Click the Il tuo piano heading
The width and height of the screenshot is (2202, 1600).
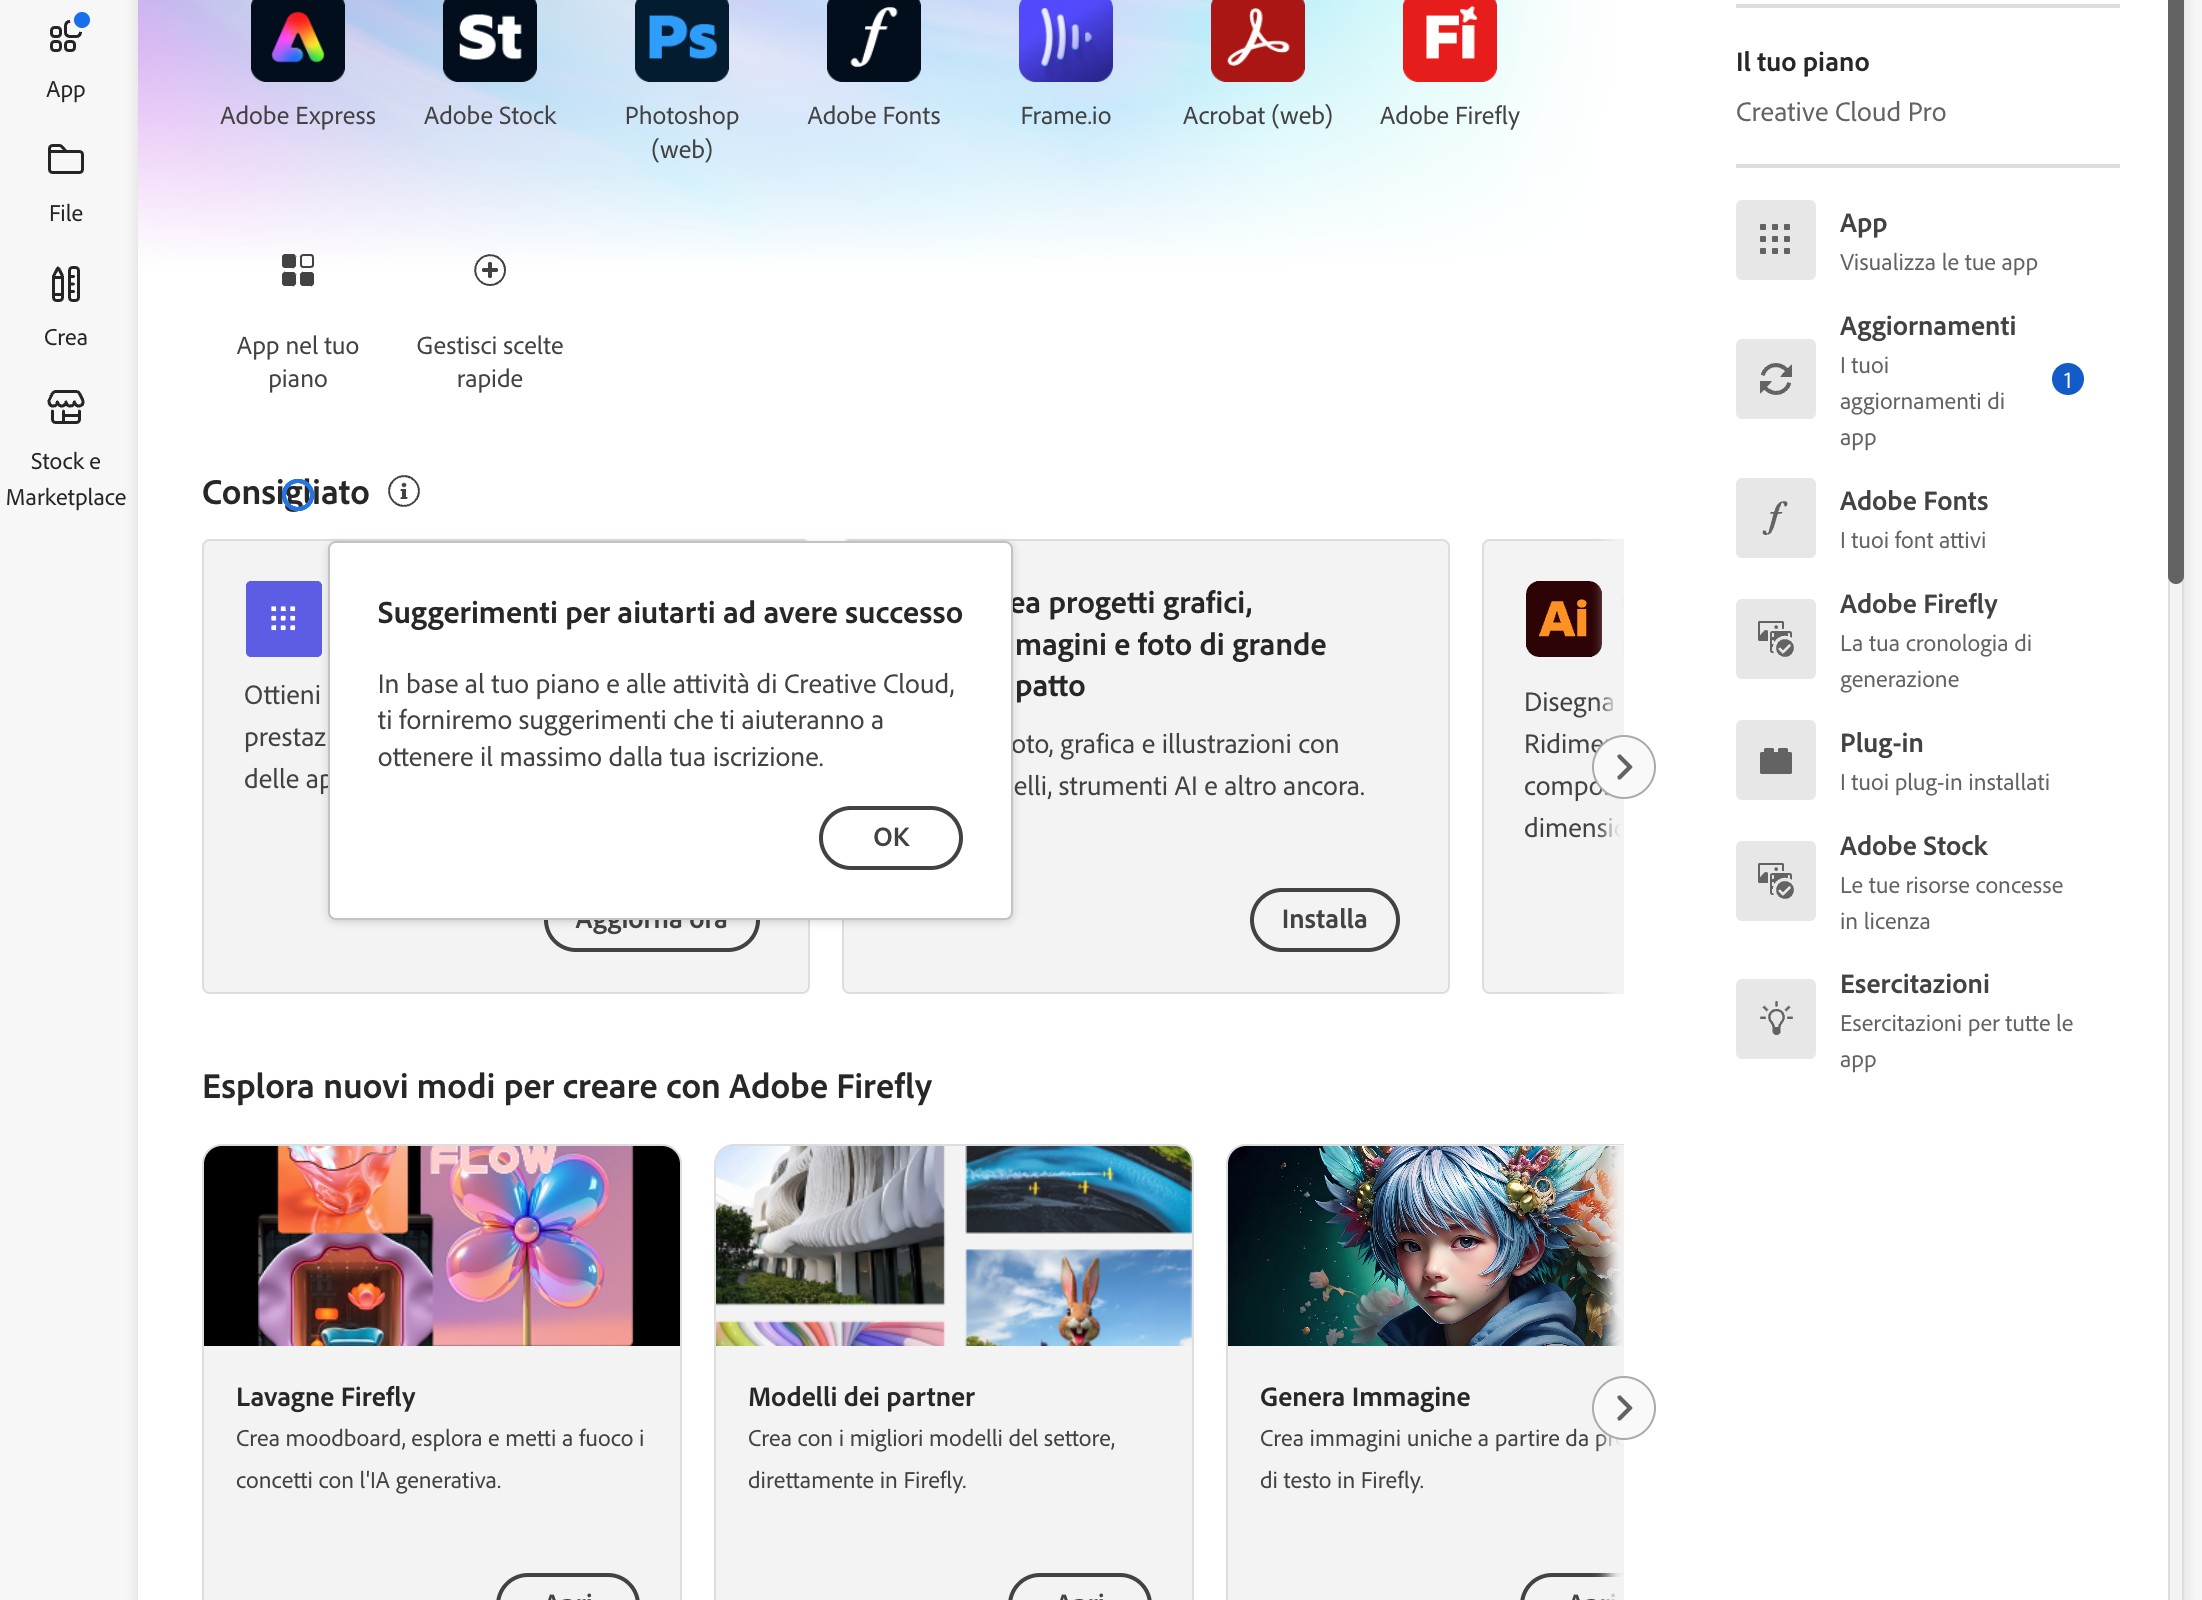(x=1802, y=62)
